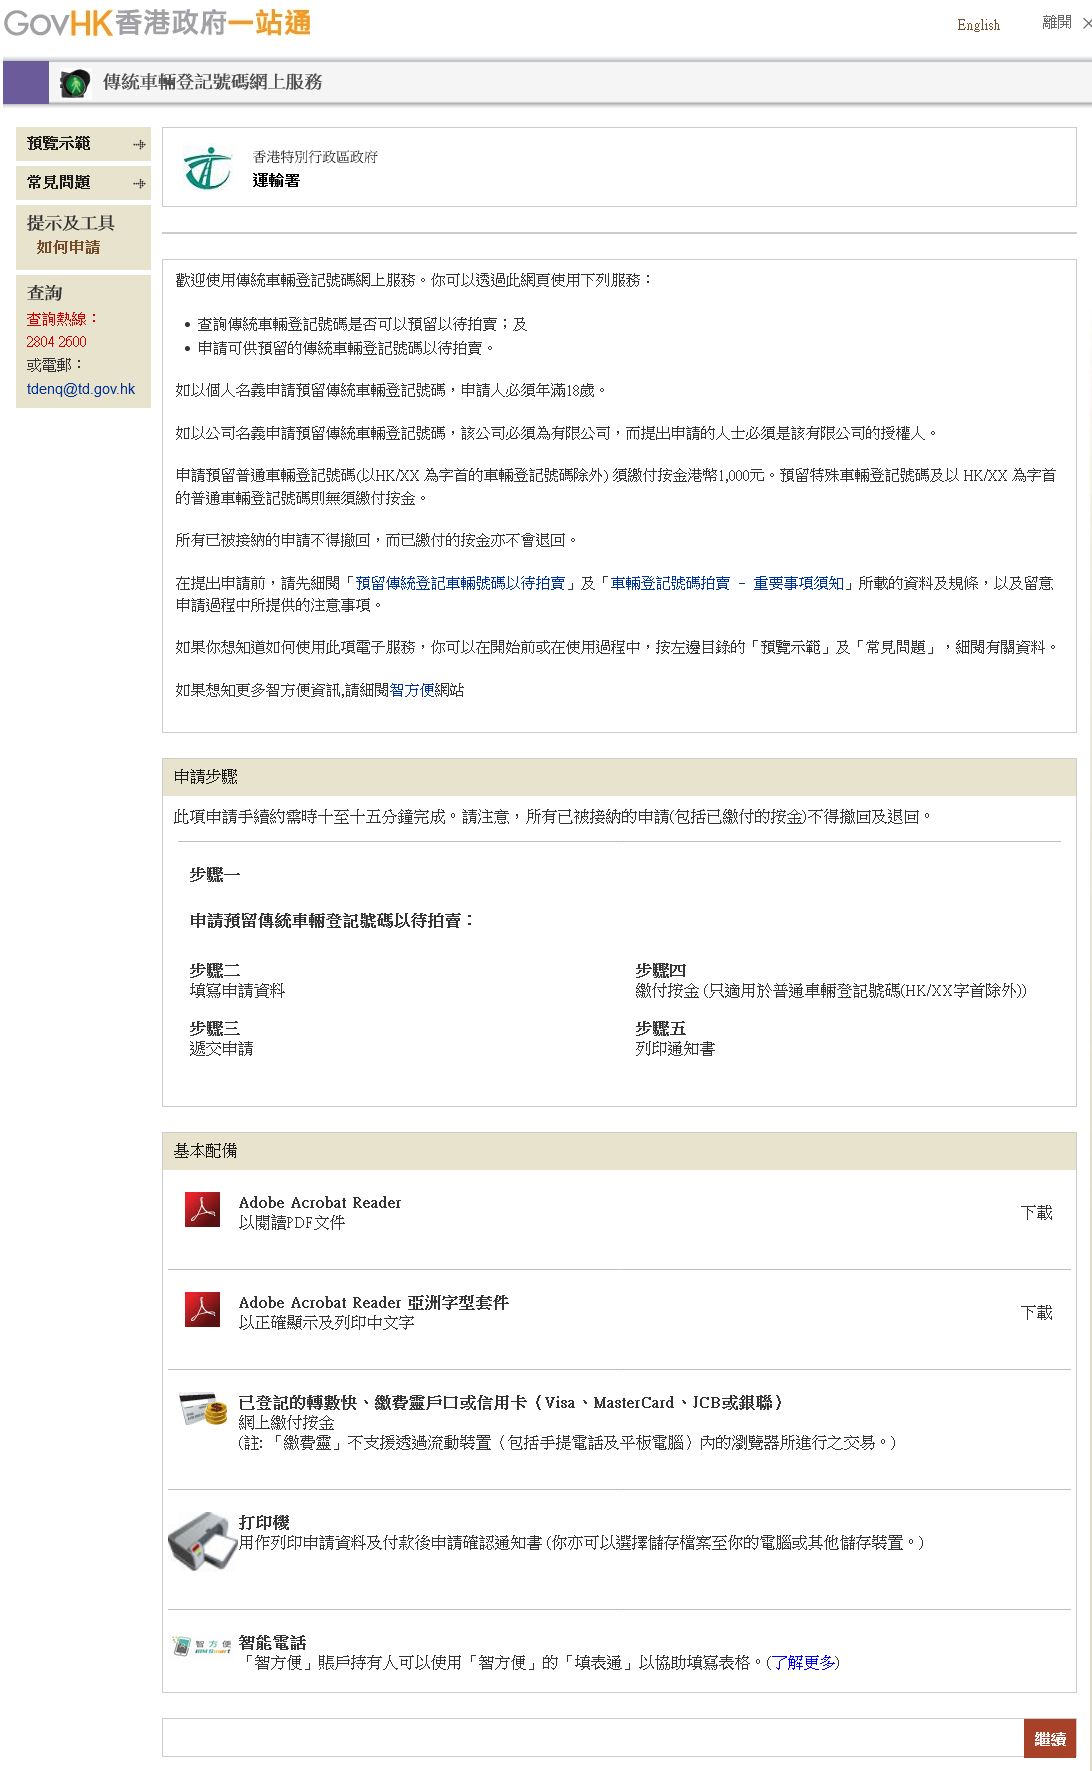The width and height of the screenshot is (1092, 1771).
Task: Click the traffic light service icon
Action: click(x=74, y=83)
